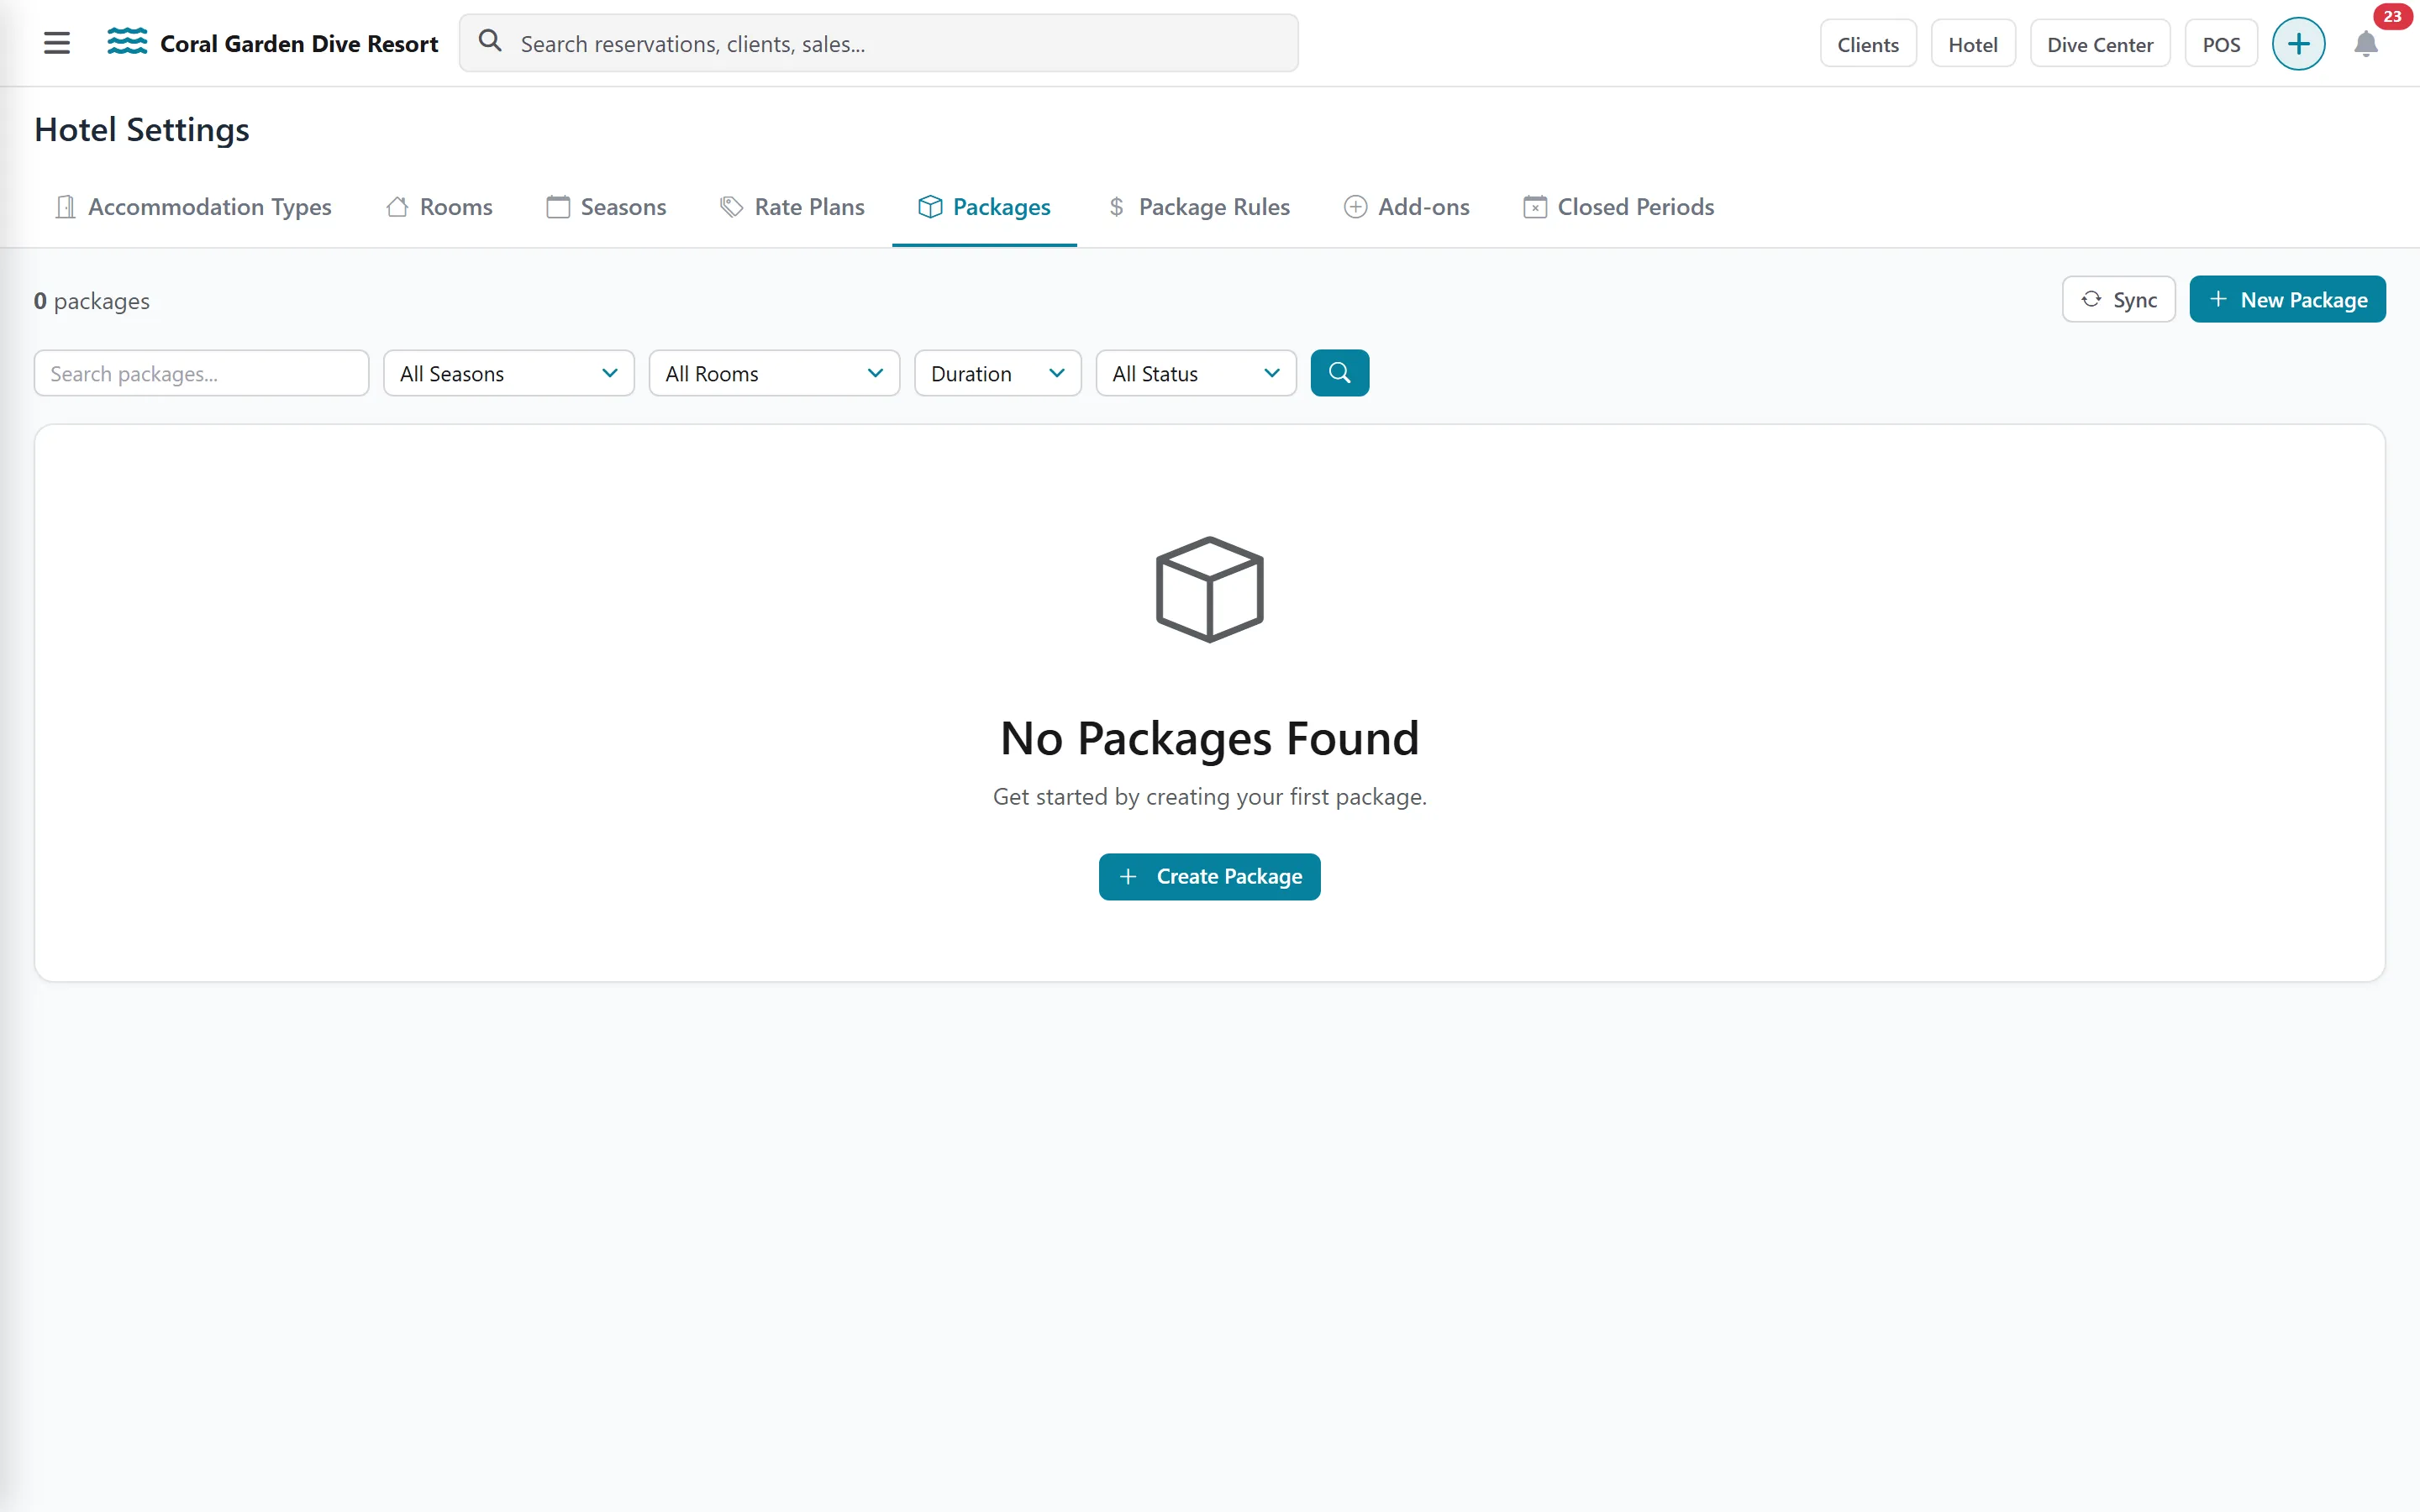Screen dimensions: 2420x1512
Task: Run the package filter search button
Action: click(x=1339, y=373)
